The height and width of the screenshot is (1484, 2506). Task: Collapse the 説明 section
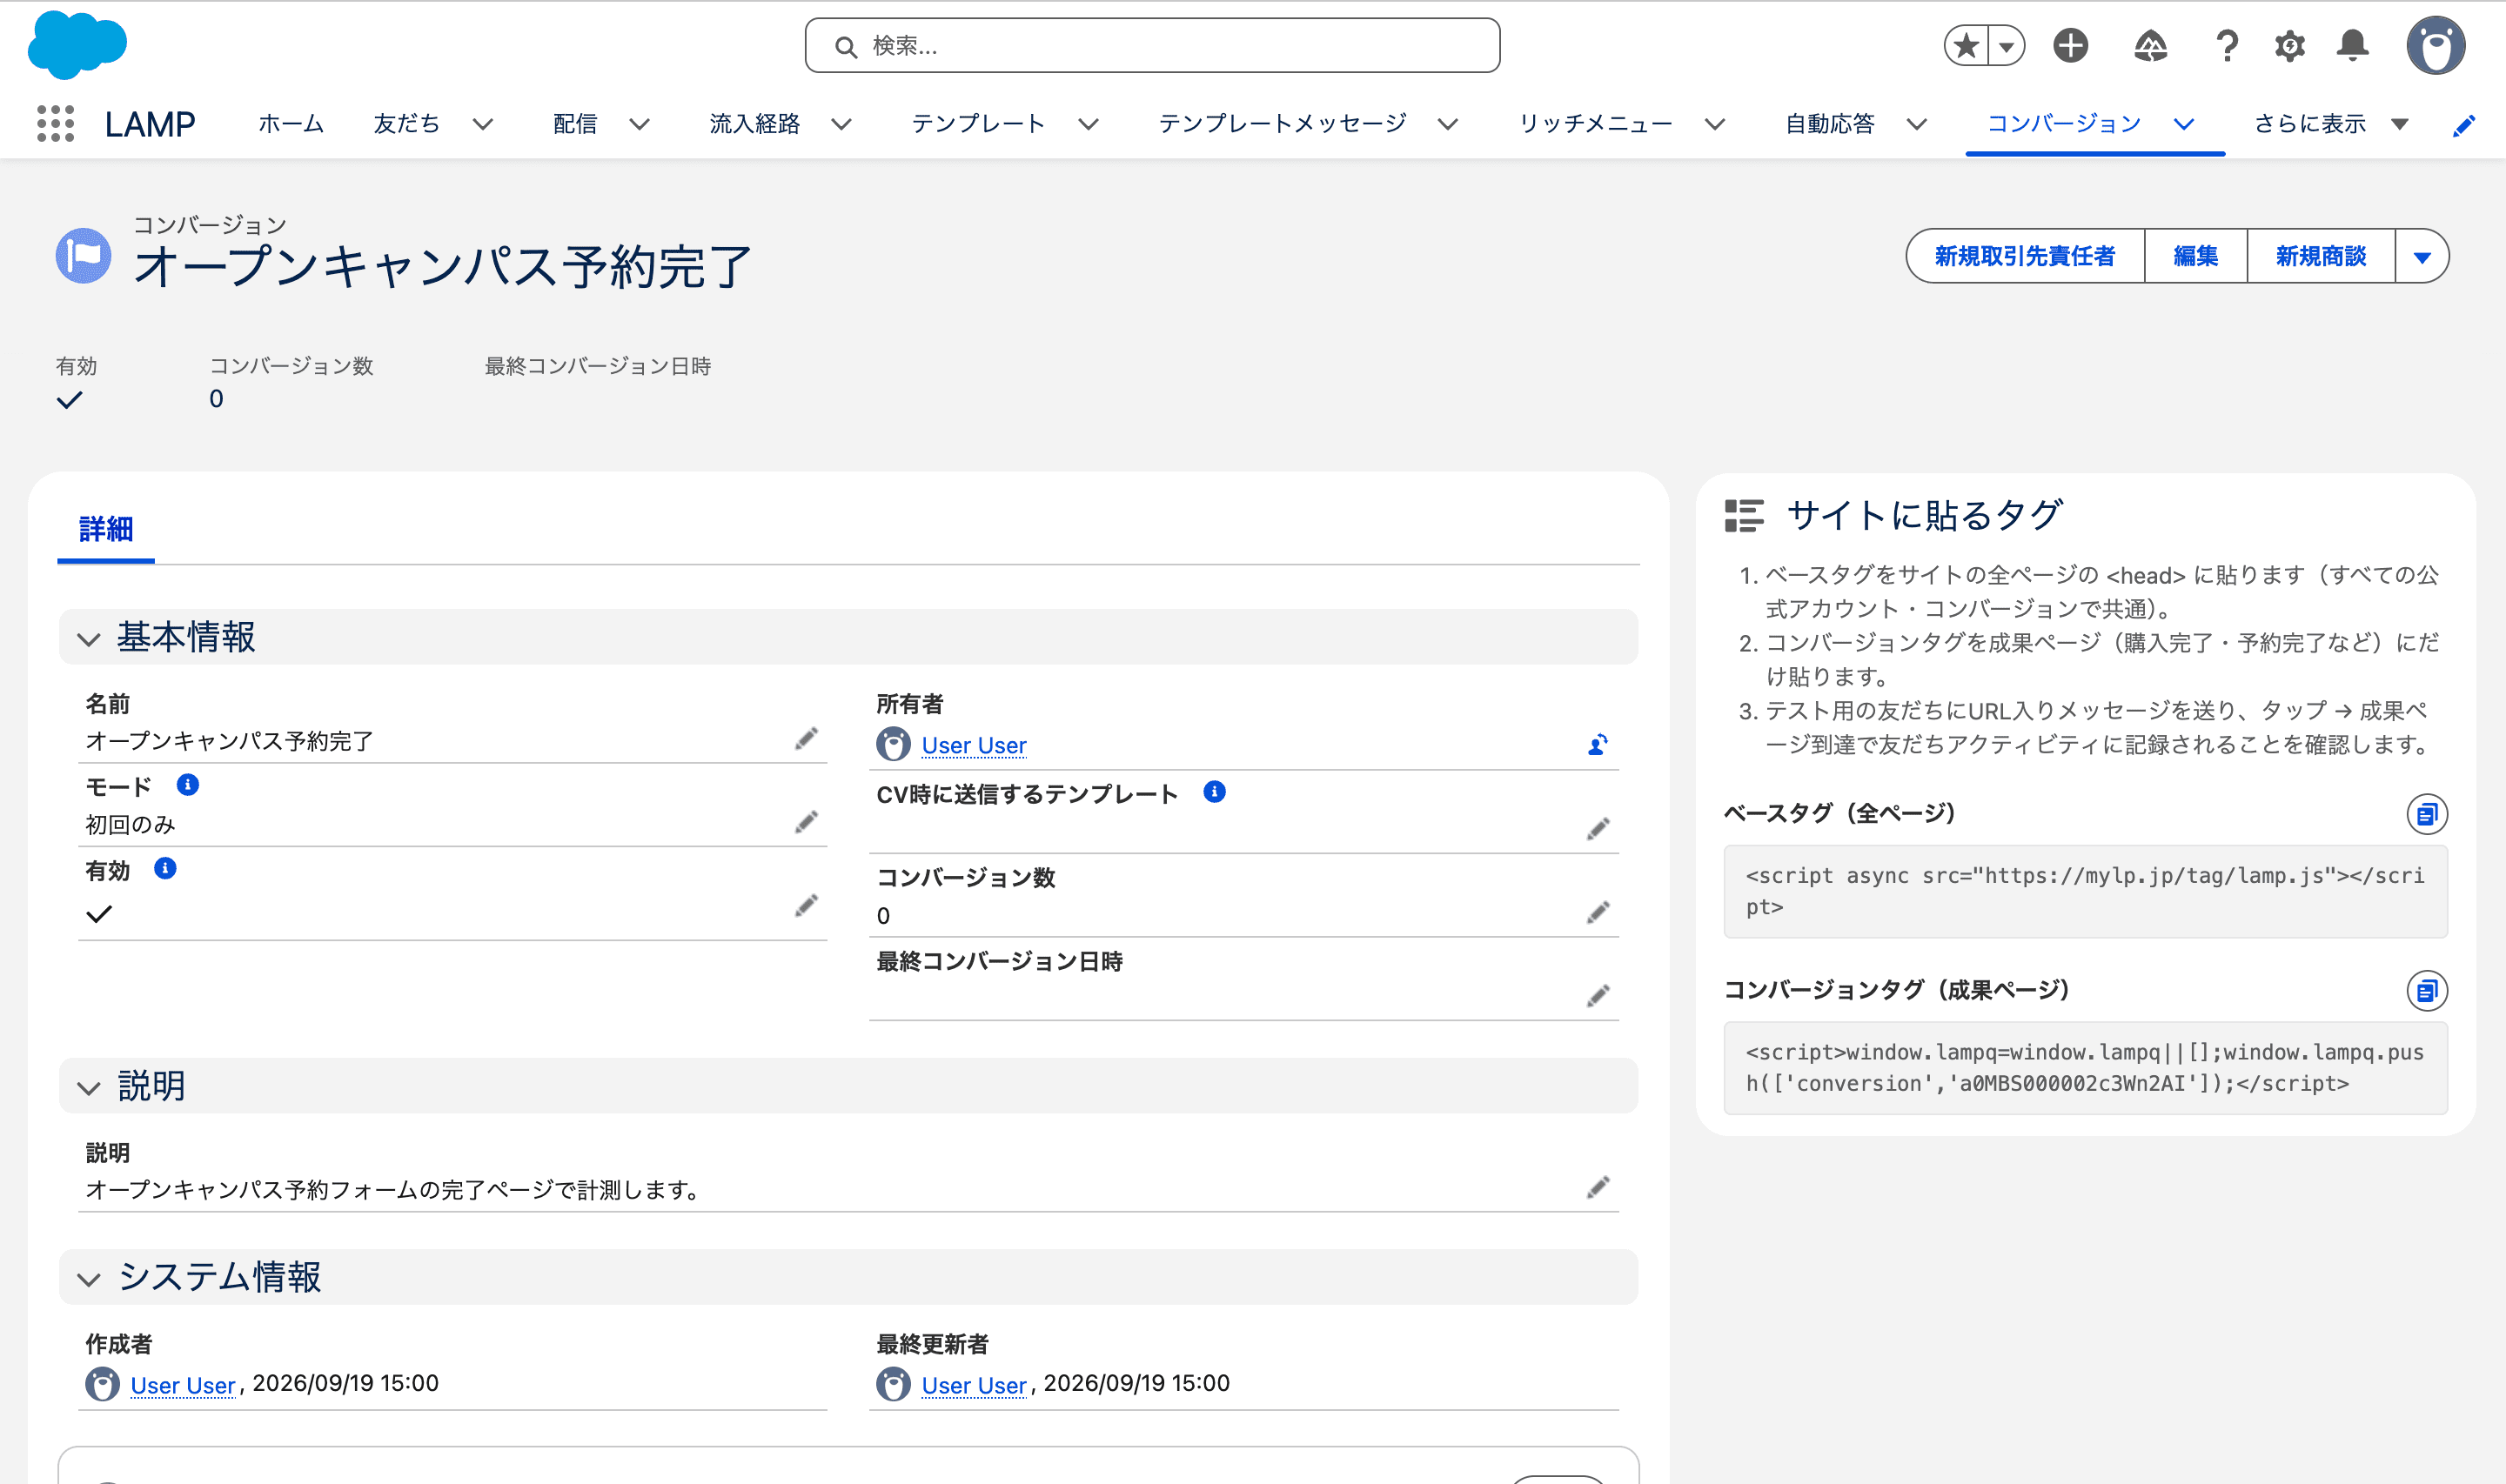[x=89, y=1088]
